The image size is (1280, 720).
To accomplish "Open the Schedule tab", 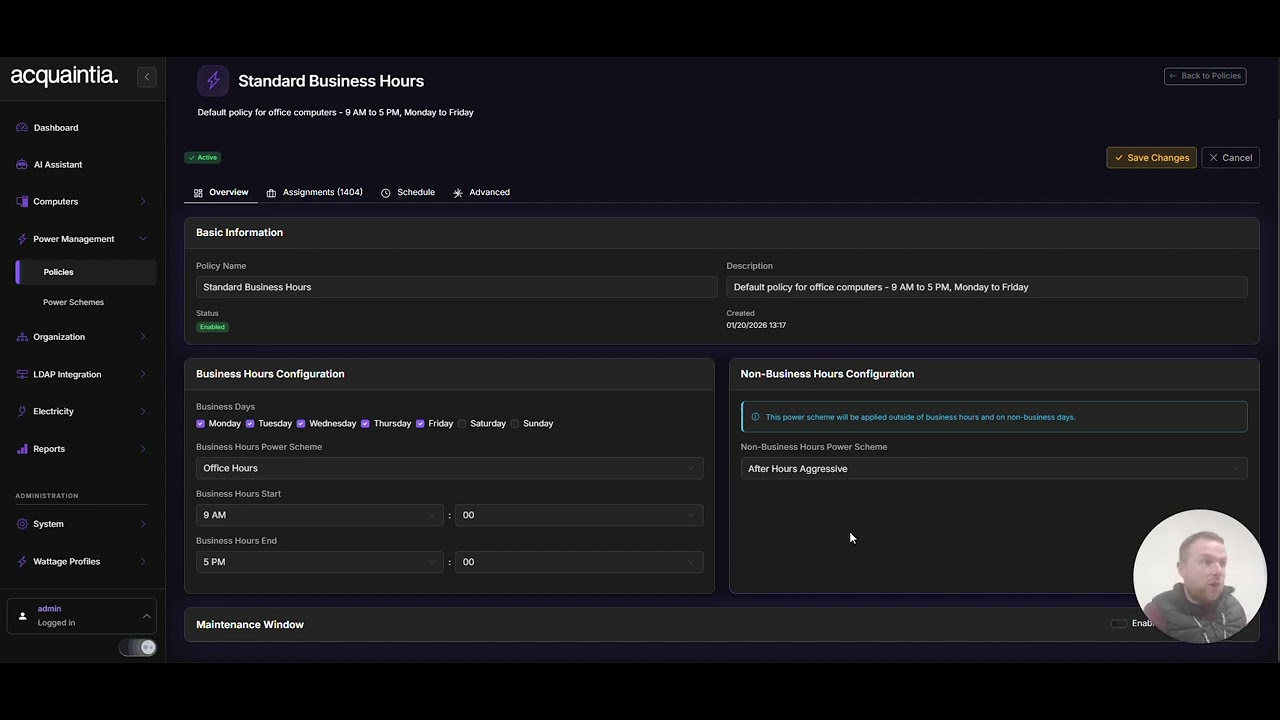I will [408, 192].
